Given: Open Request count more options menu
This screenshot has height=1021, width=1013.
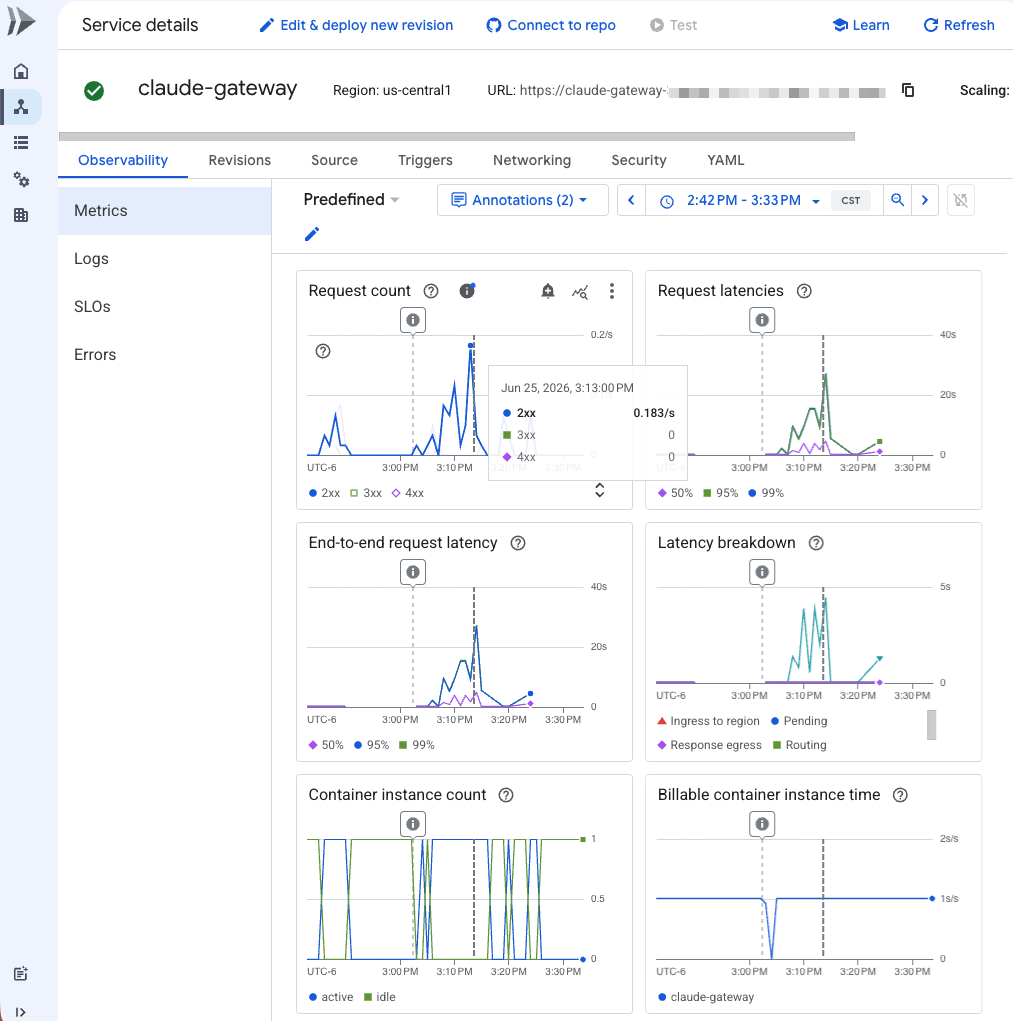Looking at the screenshot, I should (611, 291).
